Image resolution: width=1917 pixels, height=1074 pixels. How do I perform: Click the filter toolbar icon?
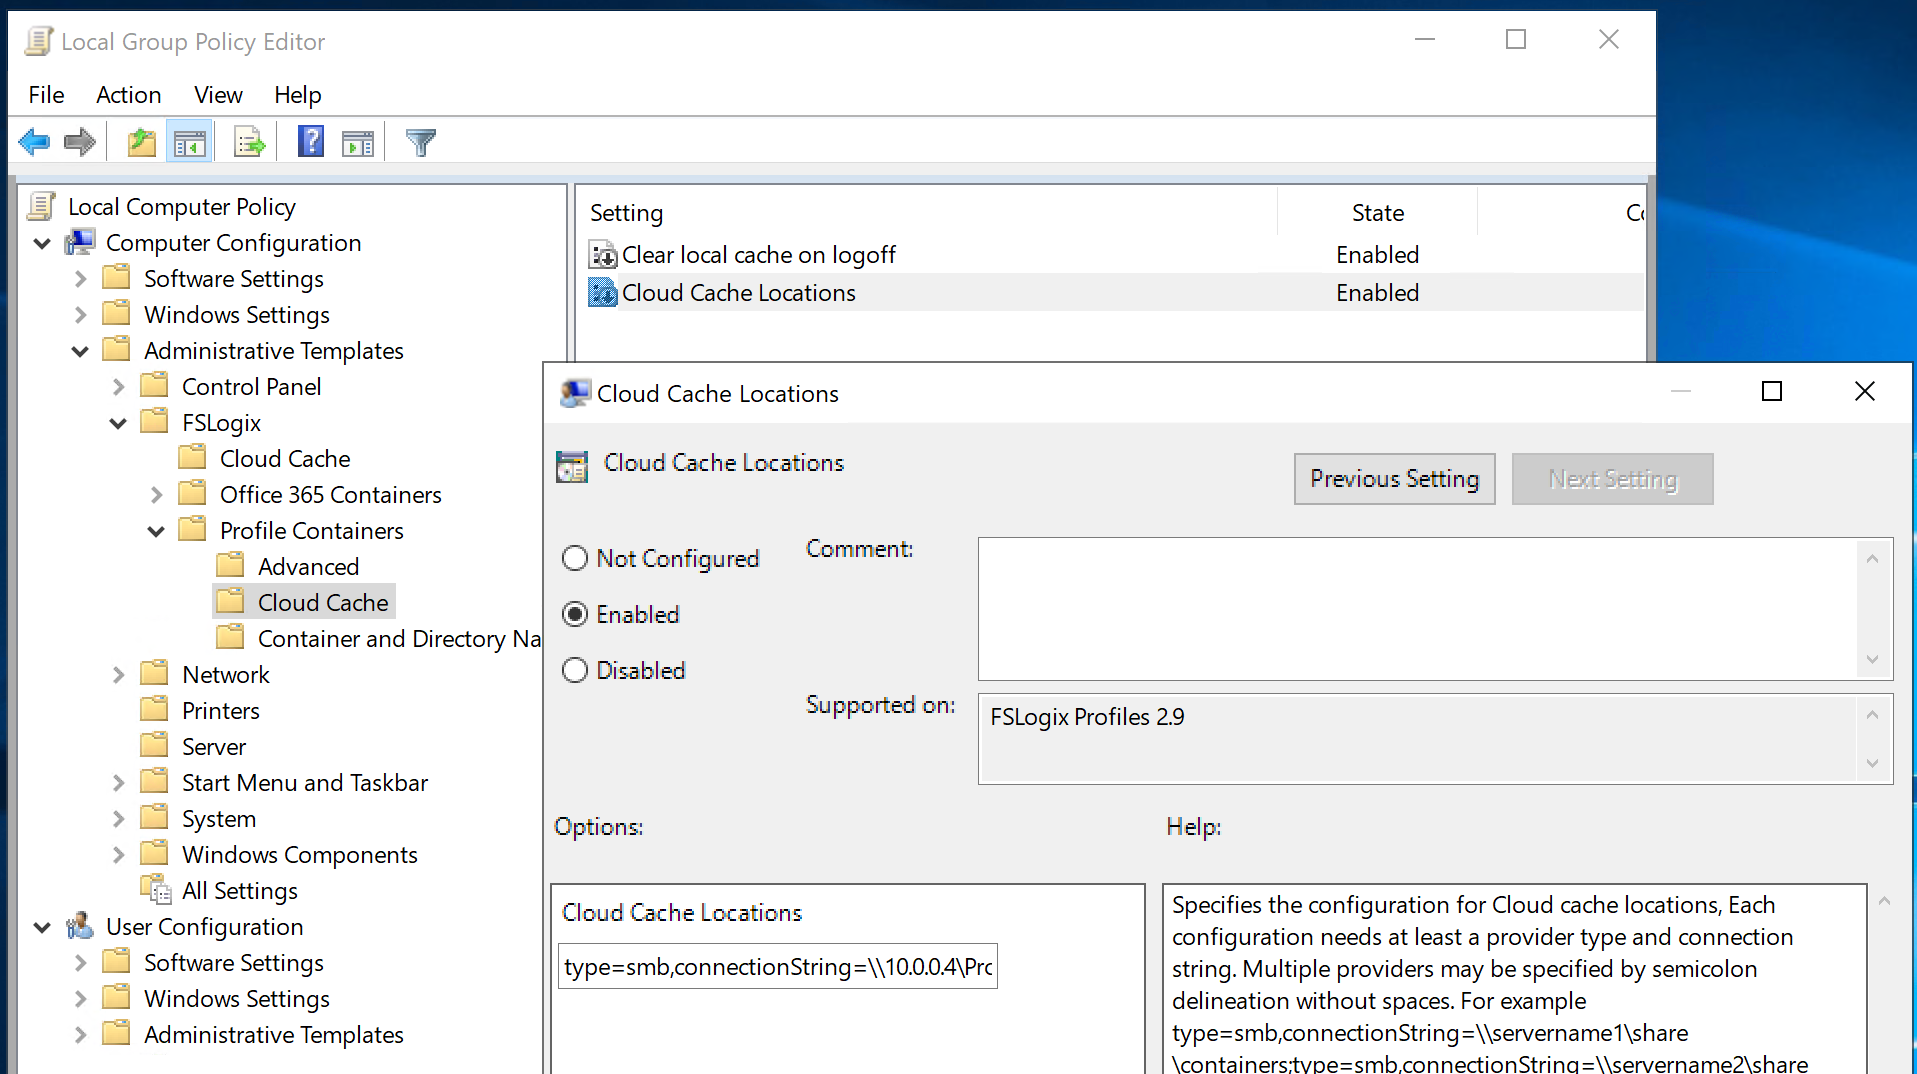[420, 141]
